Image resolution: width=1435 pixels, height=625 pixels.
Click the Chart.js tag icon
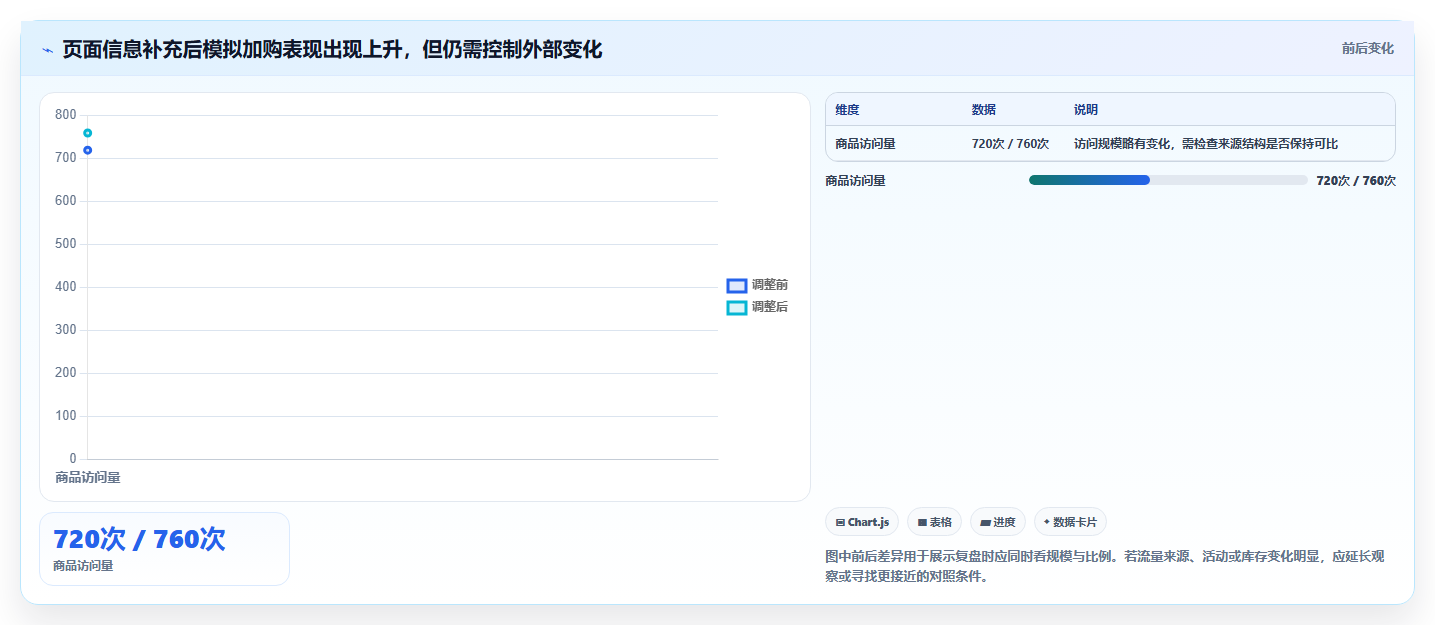coord(841,522)
